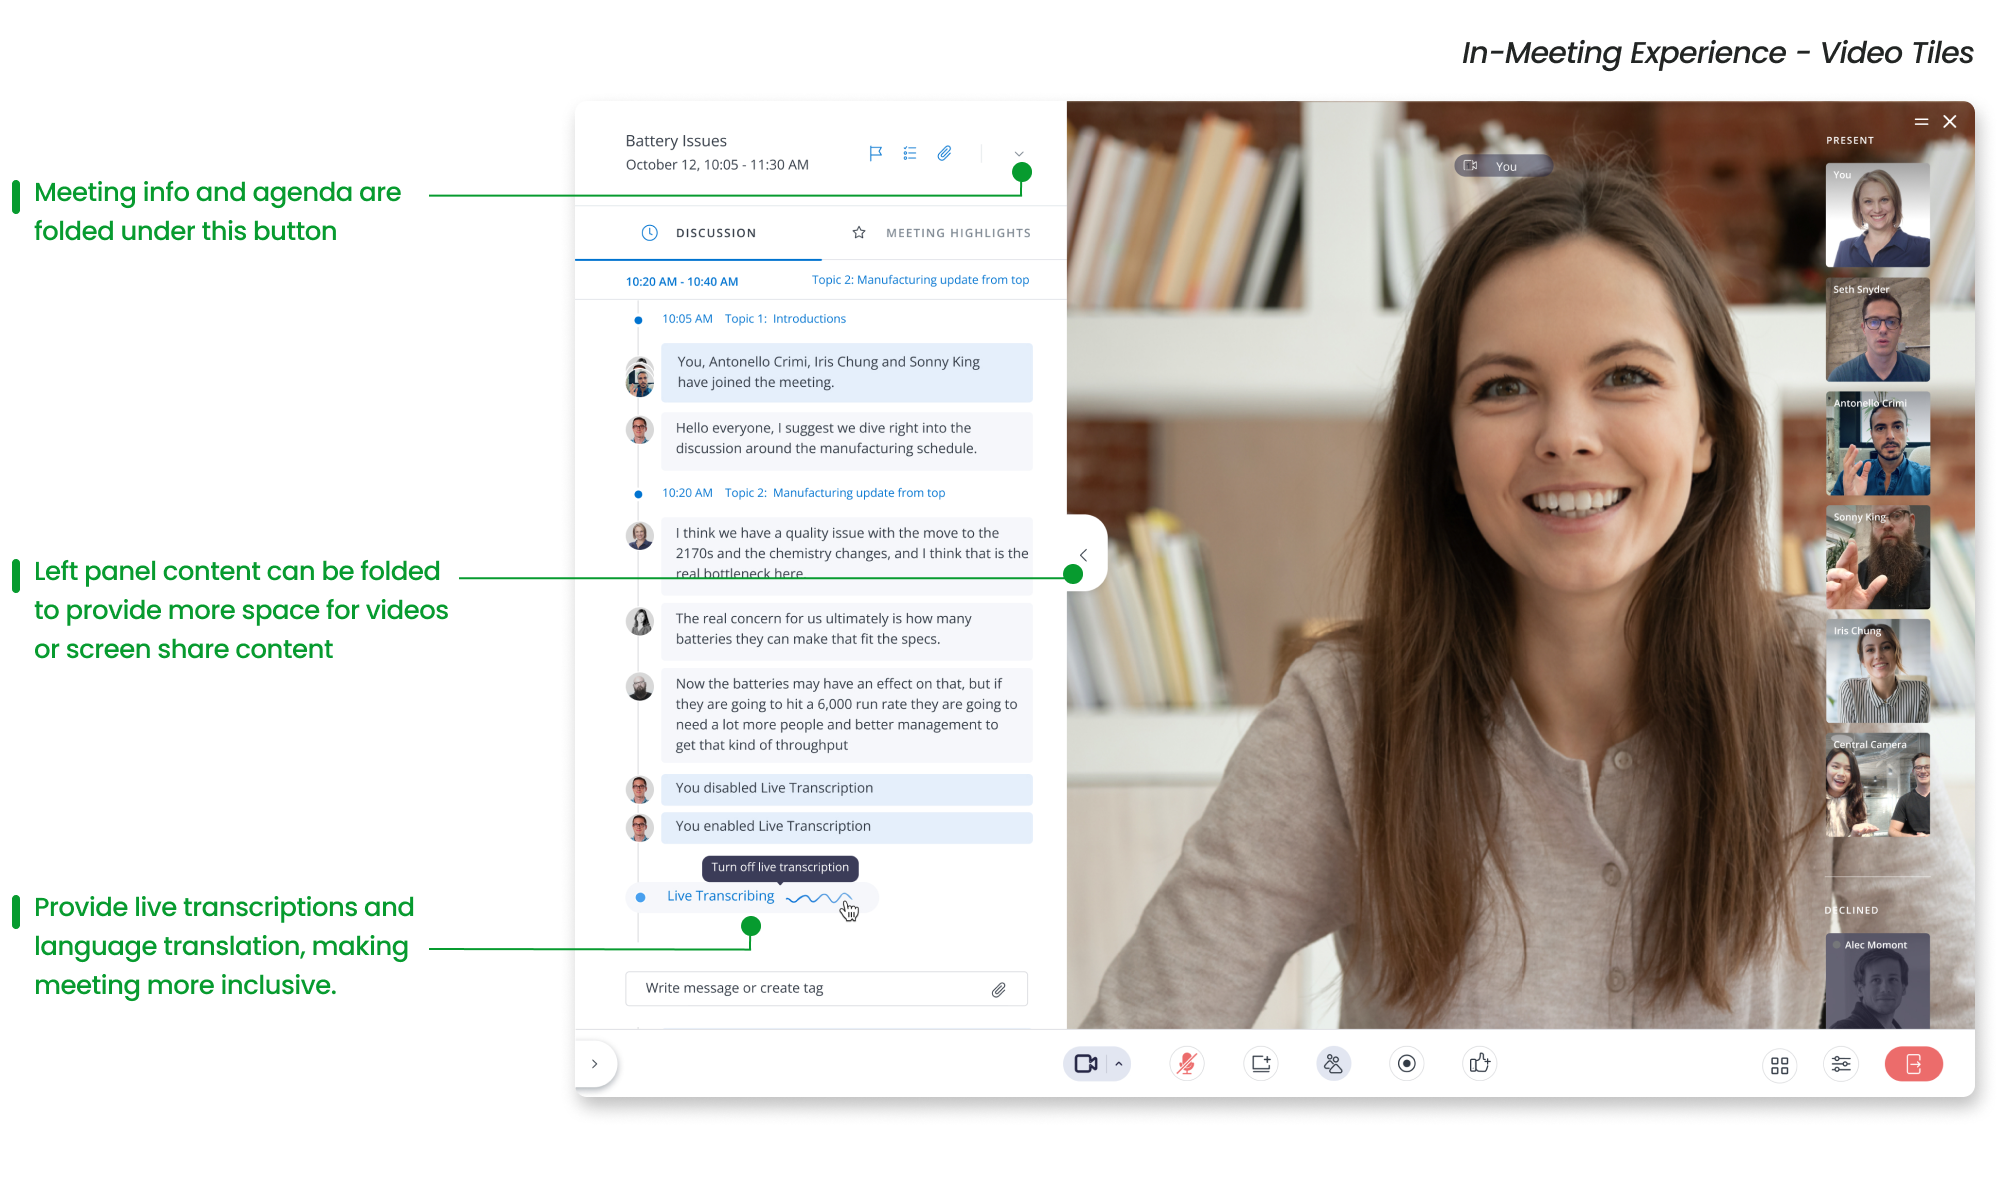Click the thumbs-up reaction icon
Image resolution: width=2000 pixels, height=1200 pixels.
(1480, 1064)
